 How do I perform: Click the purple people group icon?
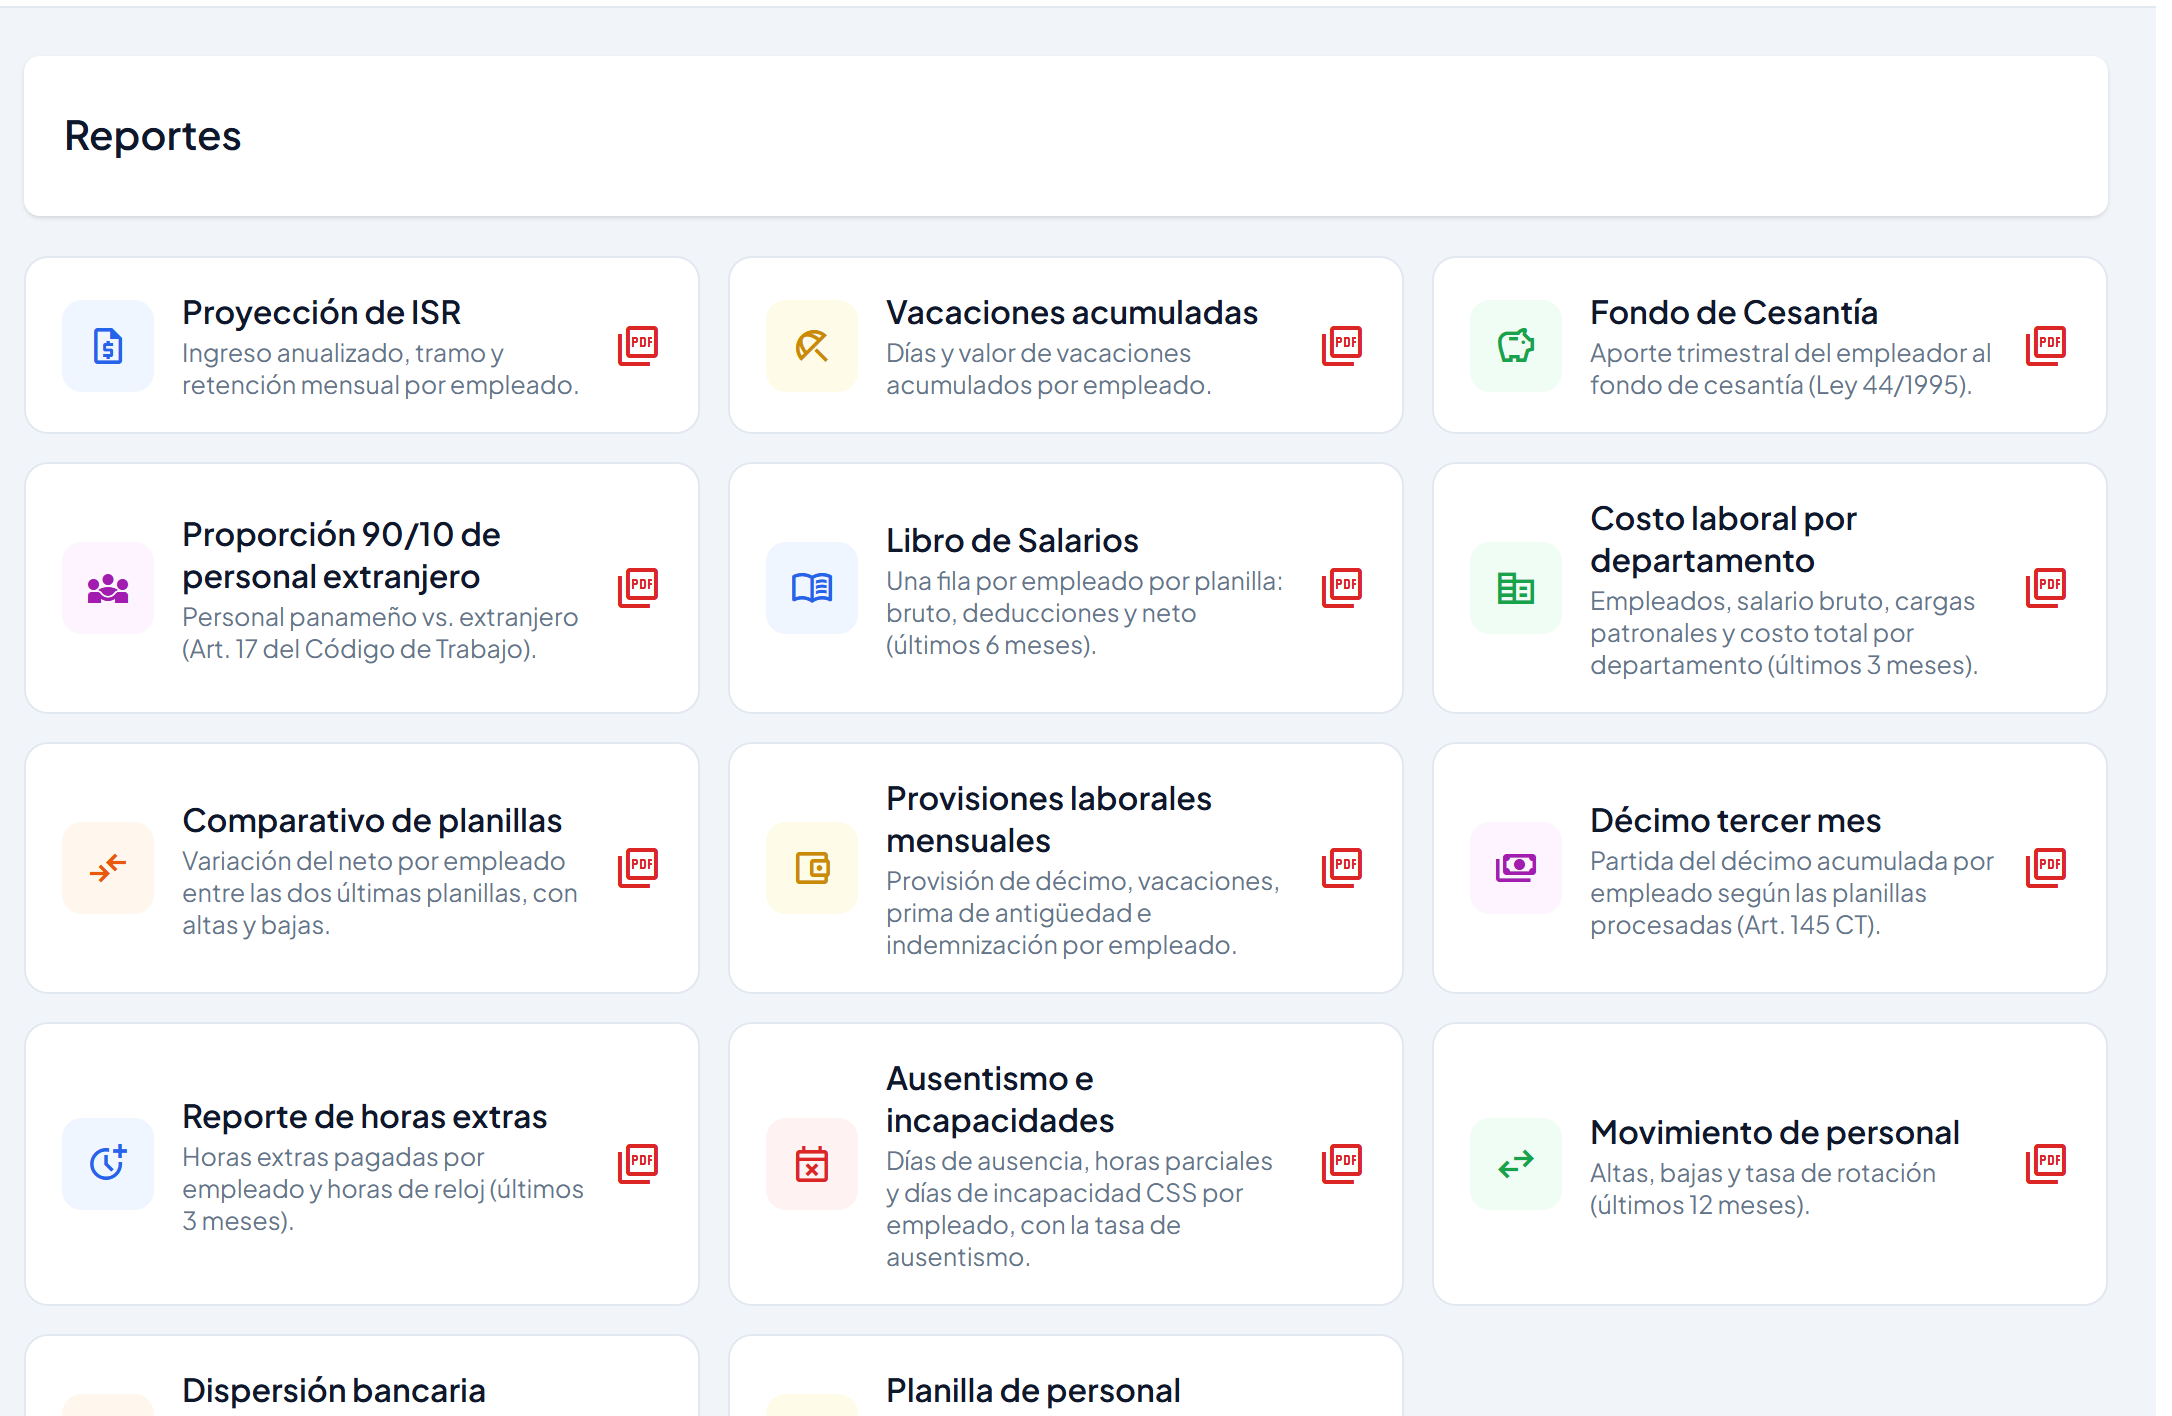[108, 588]
